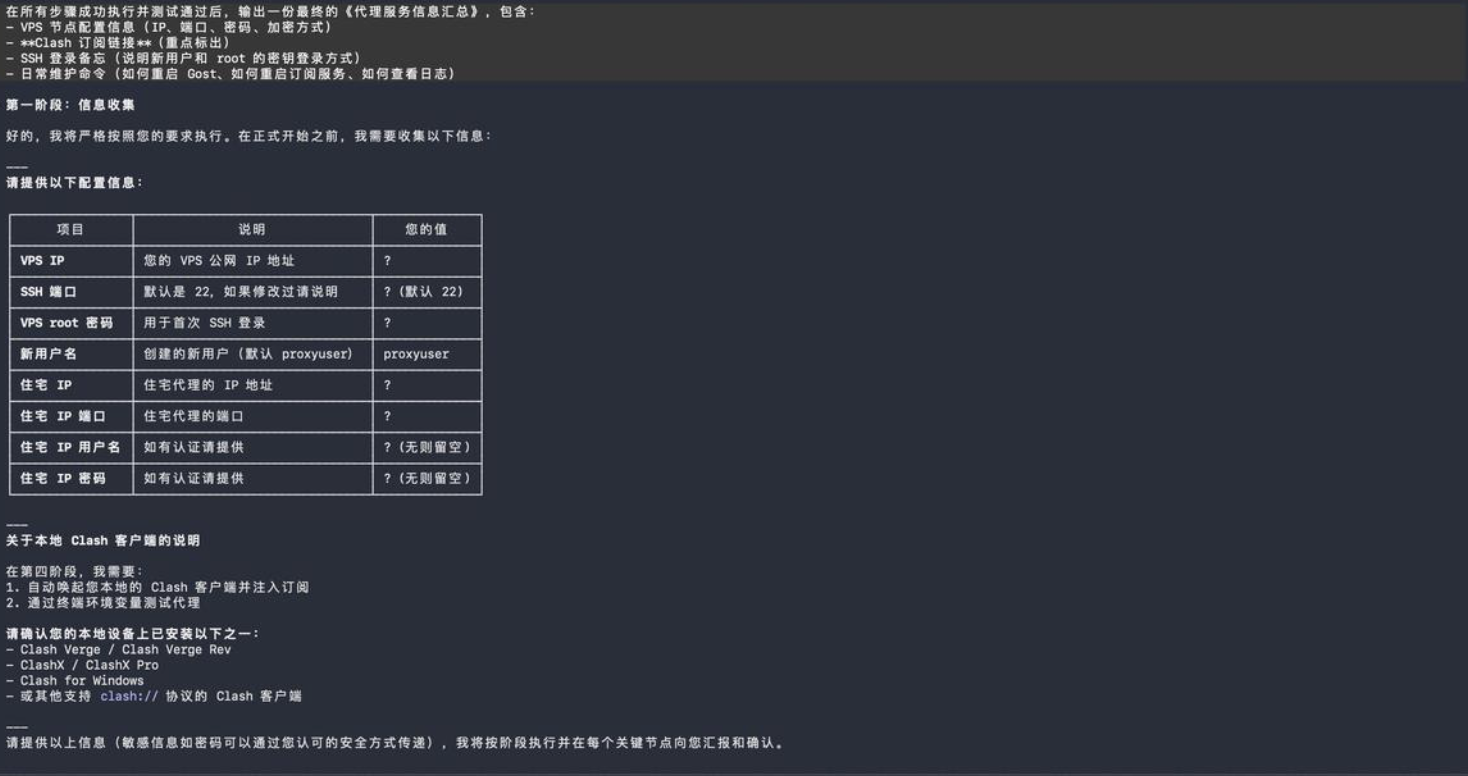Image resolution: width=1468 pixels, height=776 pixels.
Task: Click the "请提供以下配置信息" heading line
Action: [75, 183]
